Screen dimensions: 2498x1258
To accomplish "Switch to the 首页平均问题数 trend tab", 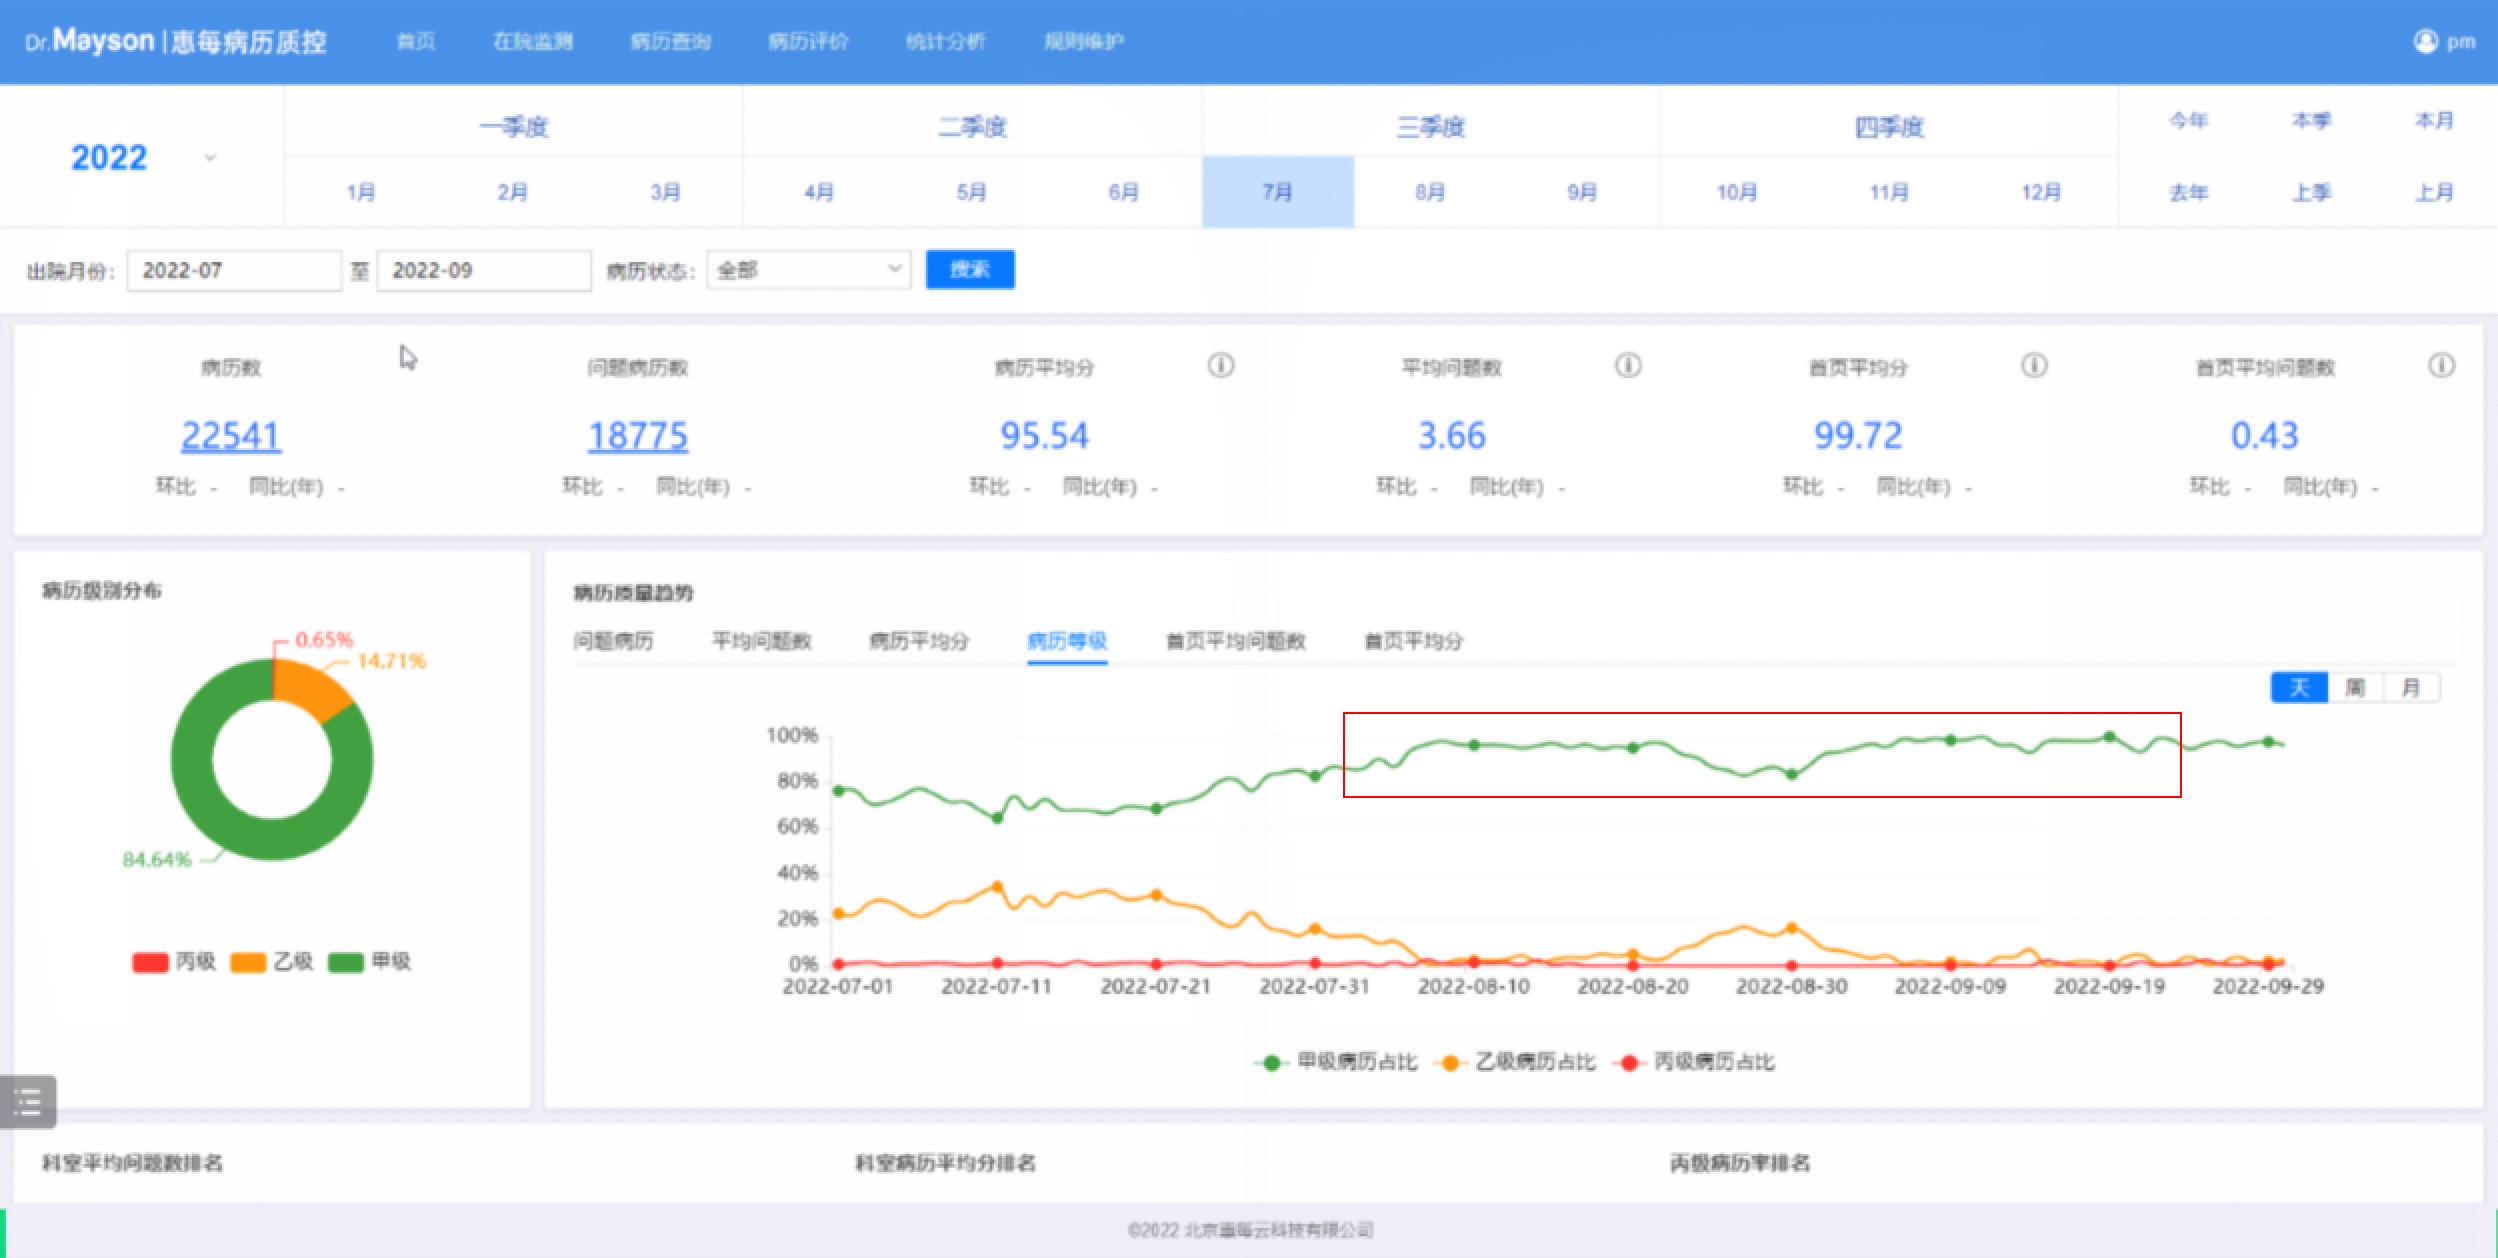I will 1236,641.
